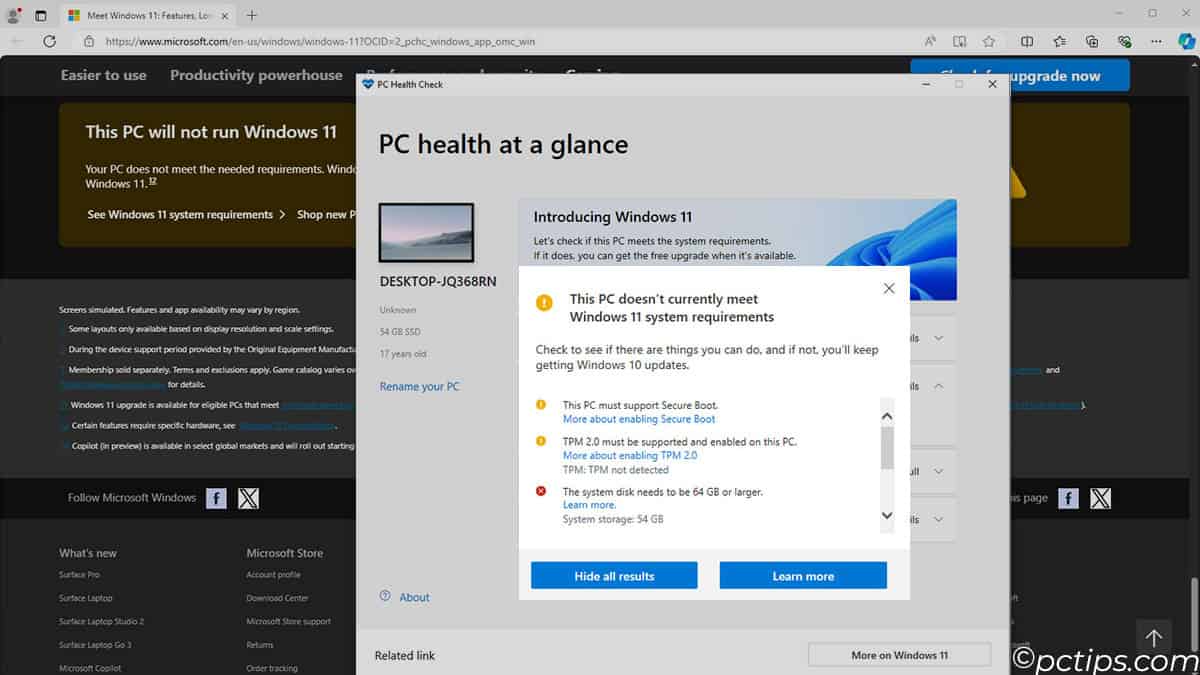
Task: Refresh the page in Edge
Action: pyautogui.click(x=49, y=41)
